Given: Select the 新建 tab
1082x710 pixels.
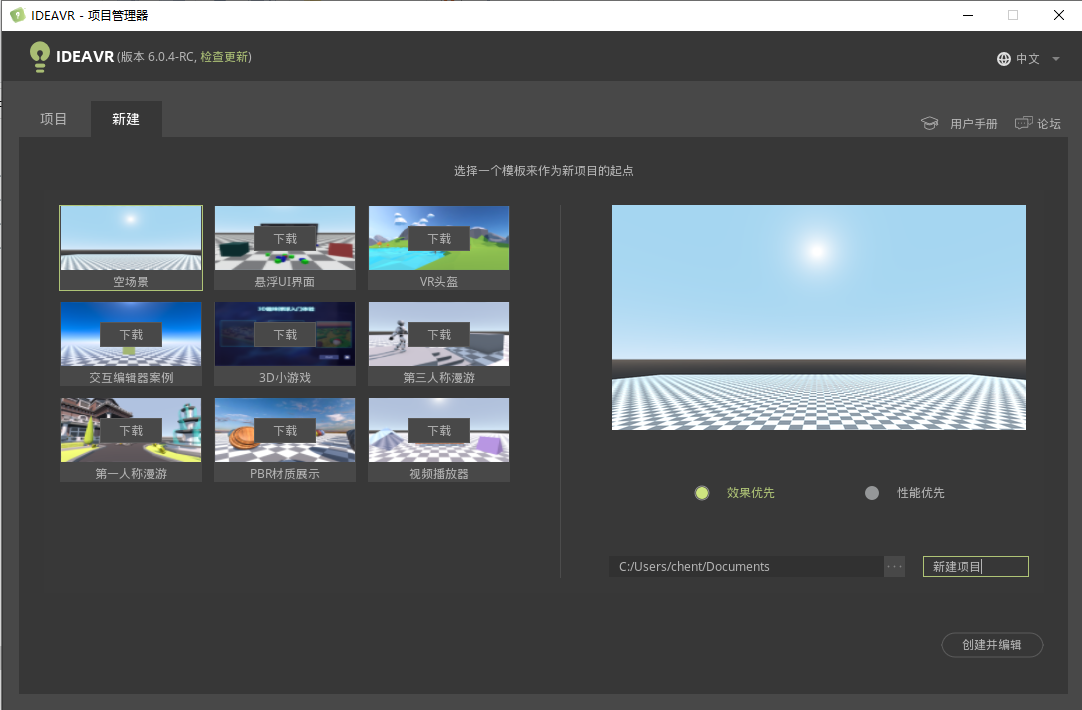Looking at the screenshot, I should 126,119.
